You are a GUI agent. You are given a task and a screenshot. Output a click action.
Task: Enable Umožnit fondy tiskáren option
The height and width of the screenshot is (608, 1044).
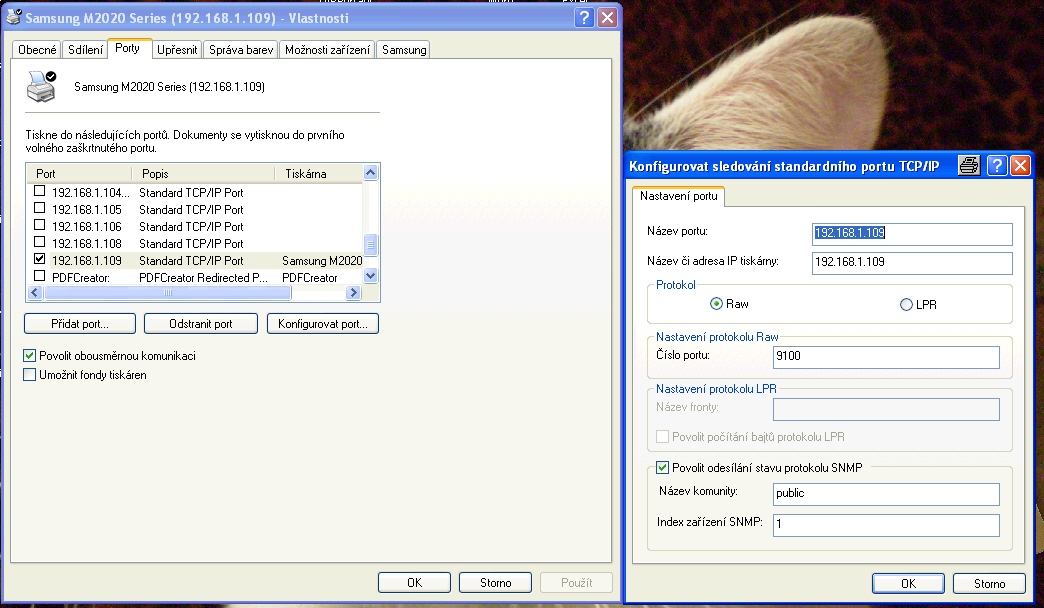(29, 375)
